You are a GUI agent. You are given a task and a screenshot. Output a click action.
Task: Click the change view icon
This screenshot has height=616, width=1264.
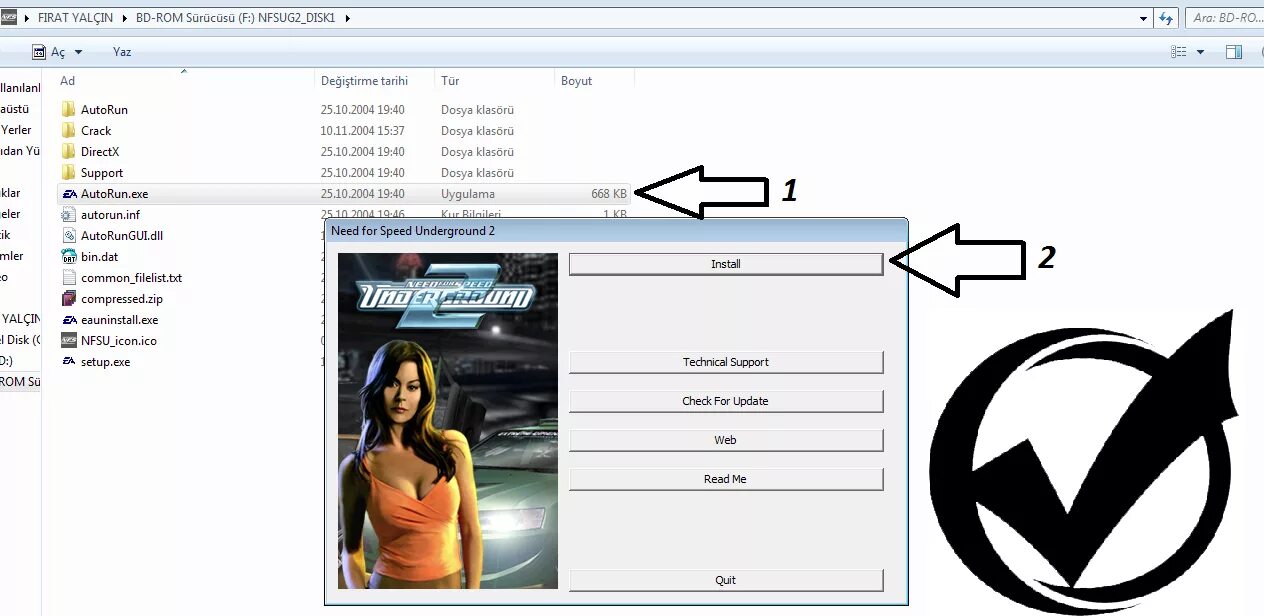(1179, 52)
